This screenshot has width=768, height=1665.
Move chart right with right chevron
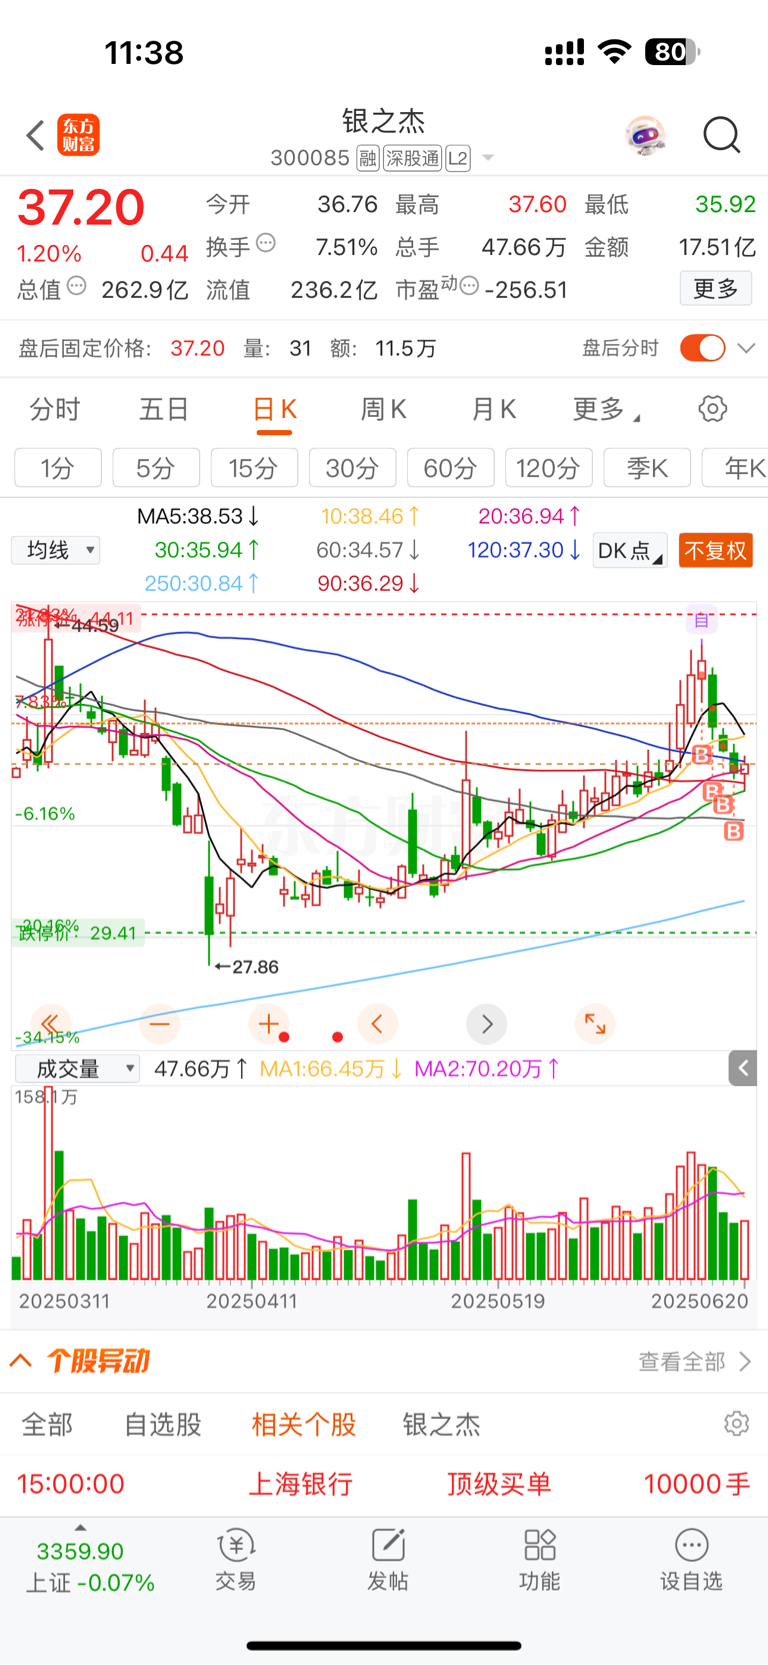487,1024
